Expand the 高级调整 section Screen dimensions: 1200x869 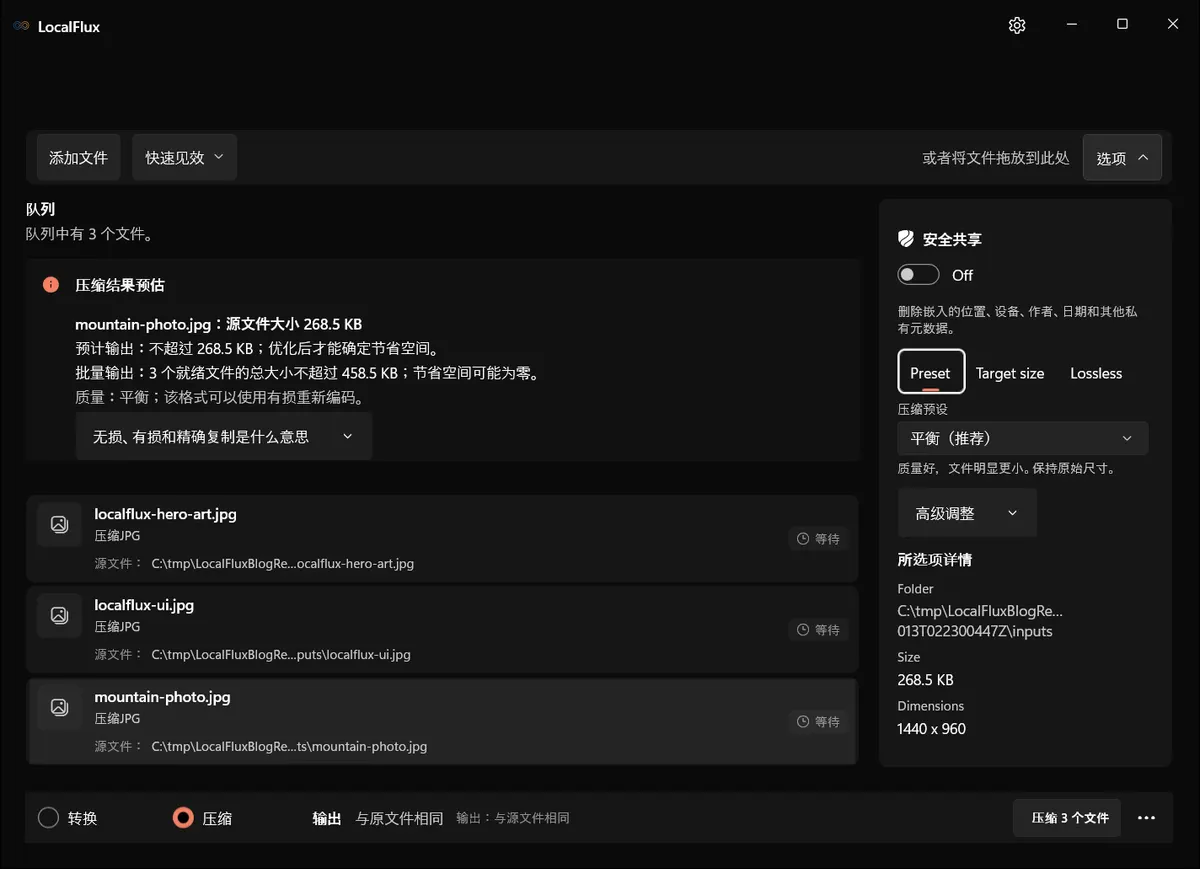(967, 513)
